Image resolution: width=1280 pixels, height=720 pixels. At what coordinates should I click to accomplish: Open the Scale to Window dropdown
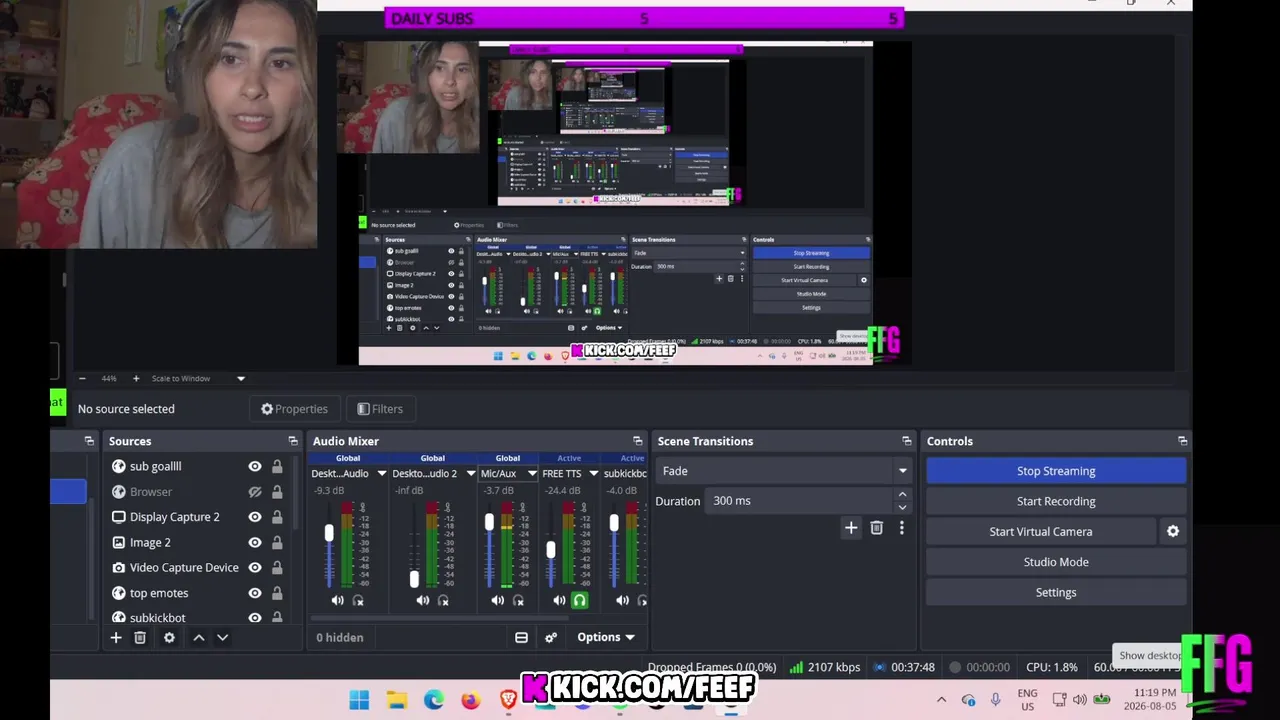pos(198,379)
